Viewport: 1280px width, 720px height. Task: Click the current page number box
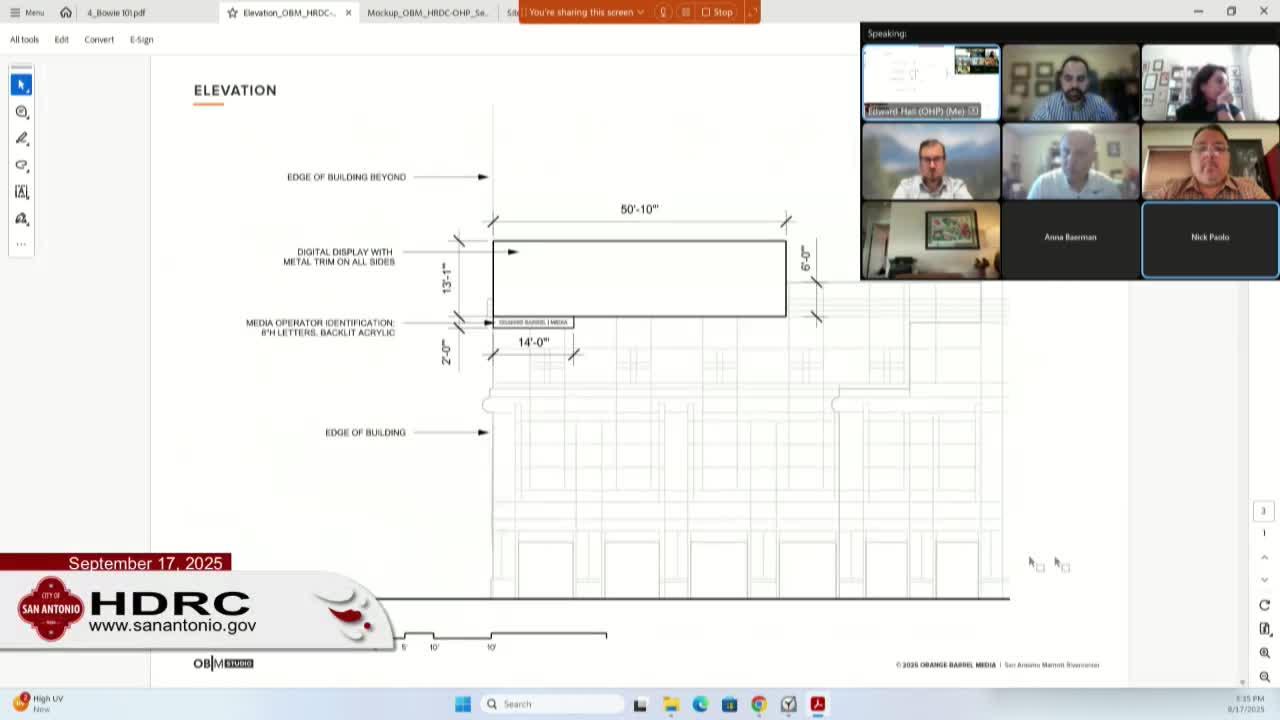[x=1263, y=511]
